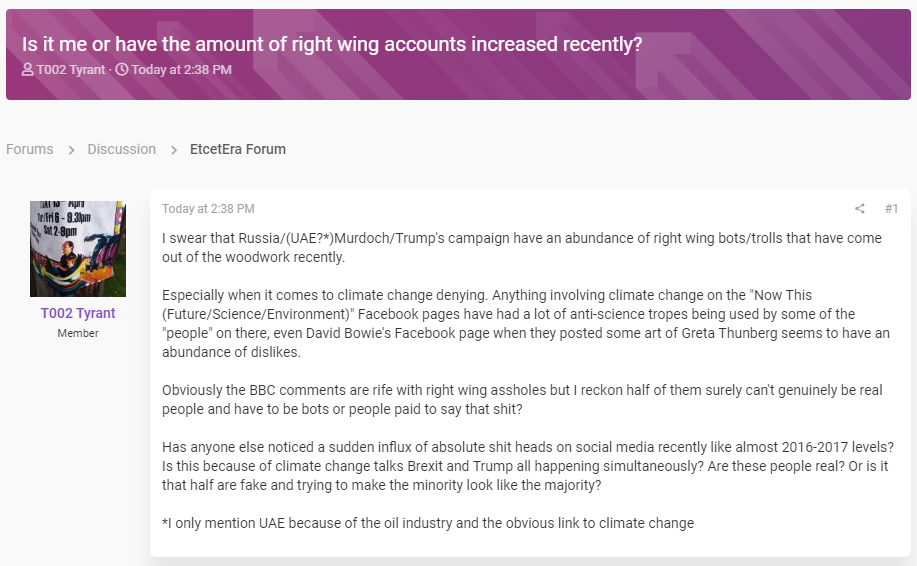Click the Member label under the username
Image resolution: width=917 pixels, height=566 pixels.
(78, 333)
